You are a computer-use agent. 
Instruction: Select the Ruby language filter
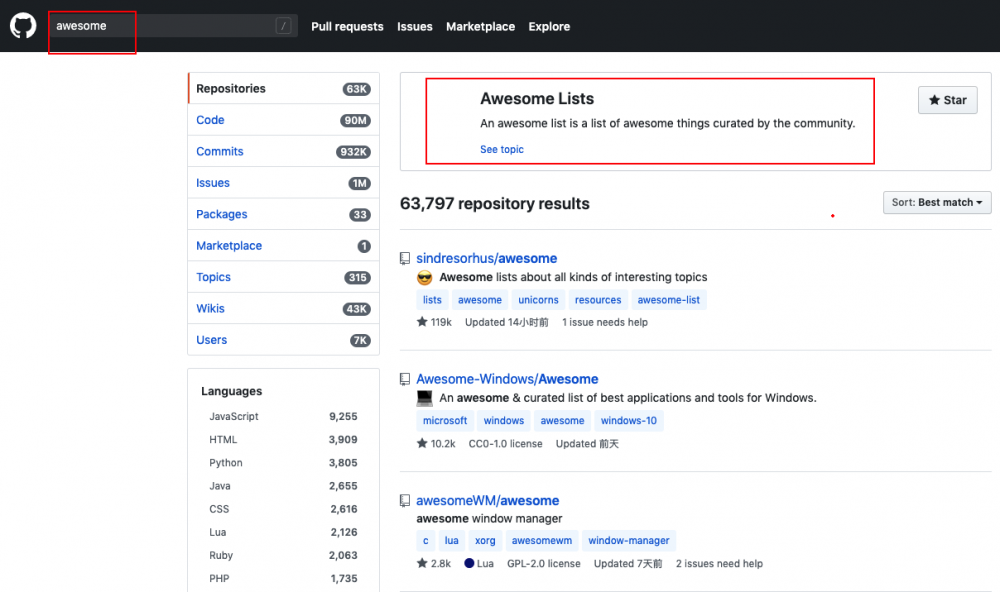[221, 555]
